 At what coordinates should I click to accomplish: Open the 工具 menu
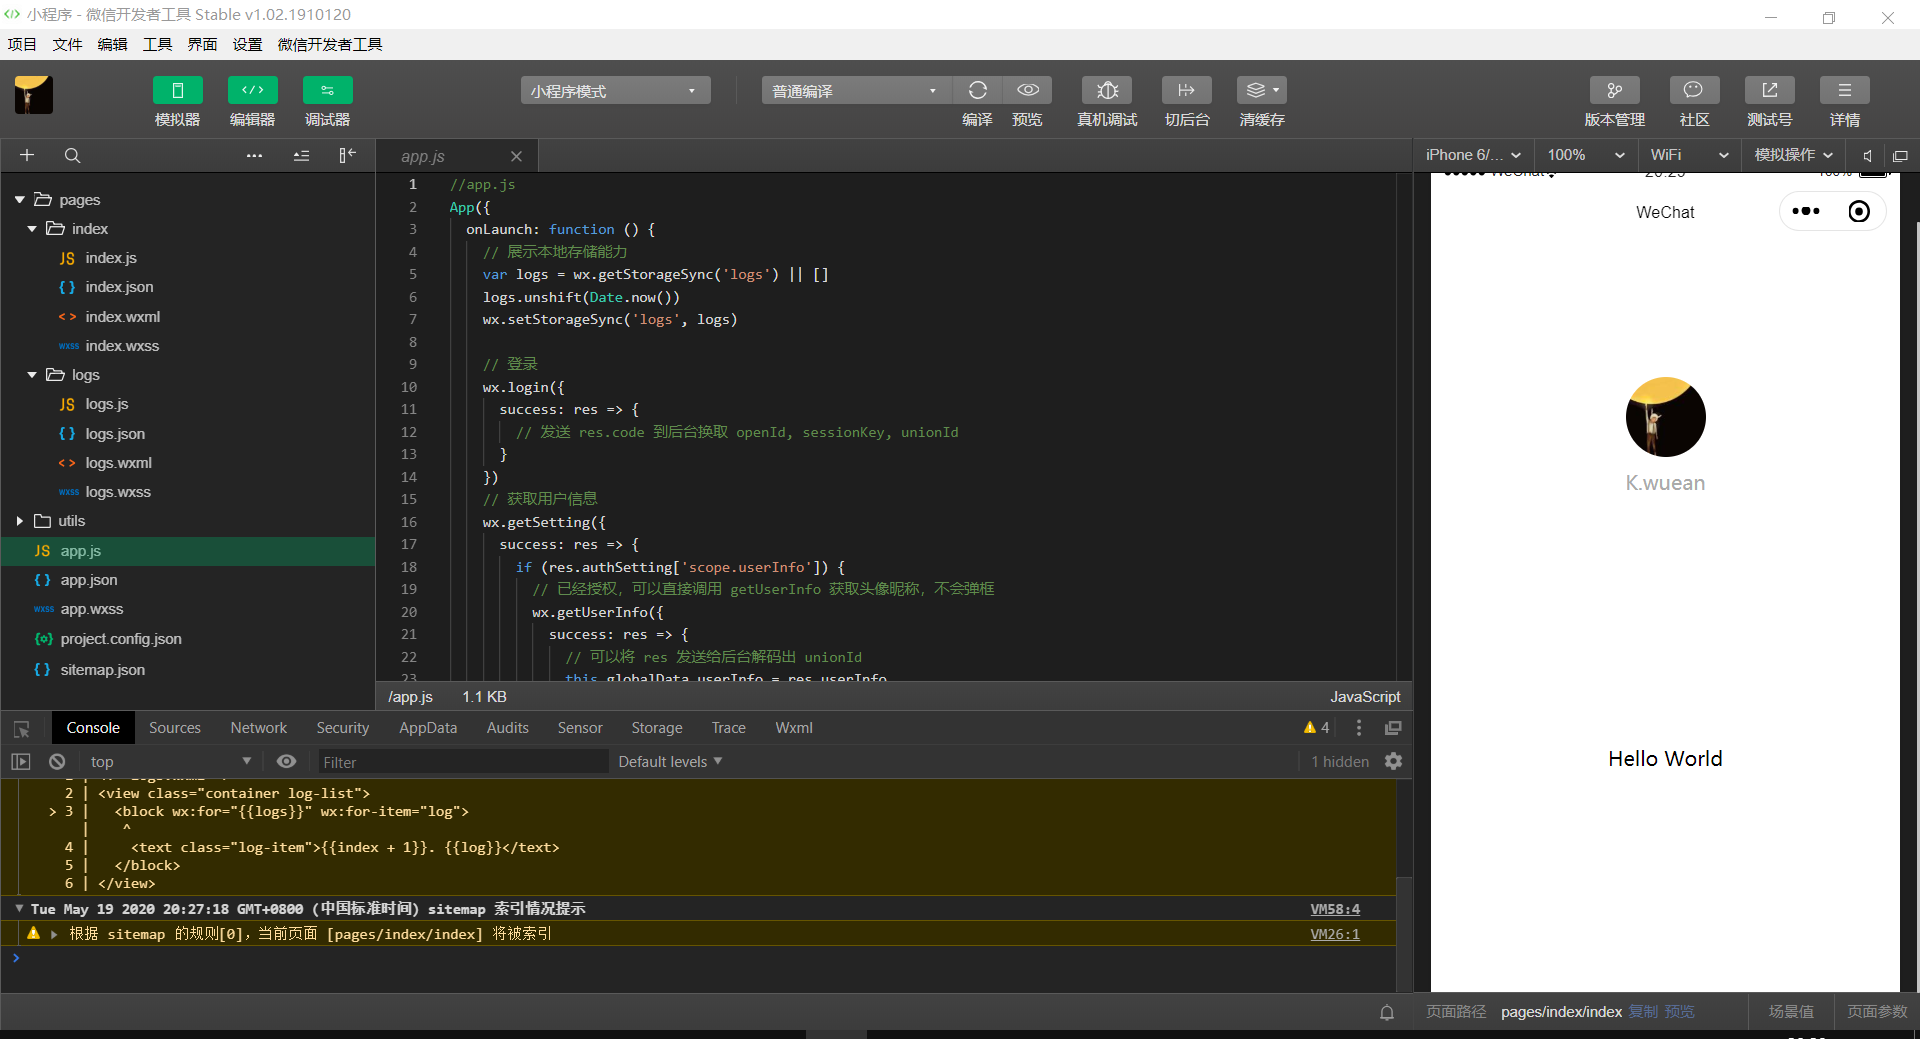(x=157, y=44)
